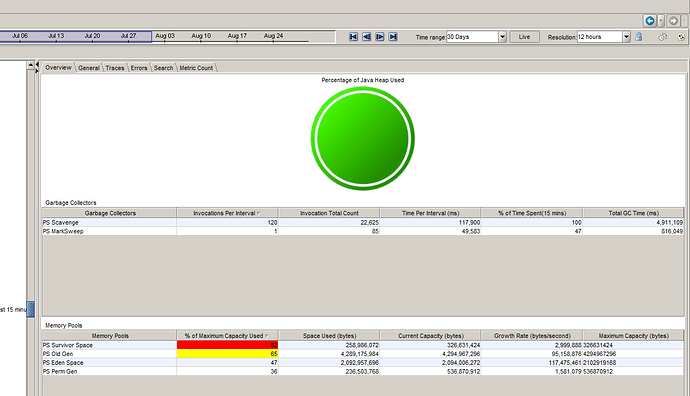Image resolution: width=690 pixels, height=396 pixels.
Task: Open the Metric Count tab
Action: (x=196, y=68)
